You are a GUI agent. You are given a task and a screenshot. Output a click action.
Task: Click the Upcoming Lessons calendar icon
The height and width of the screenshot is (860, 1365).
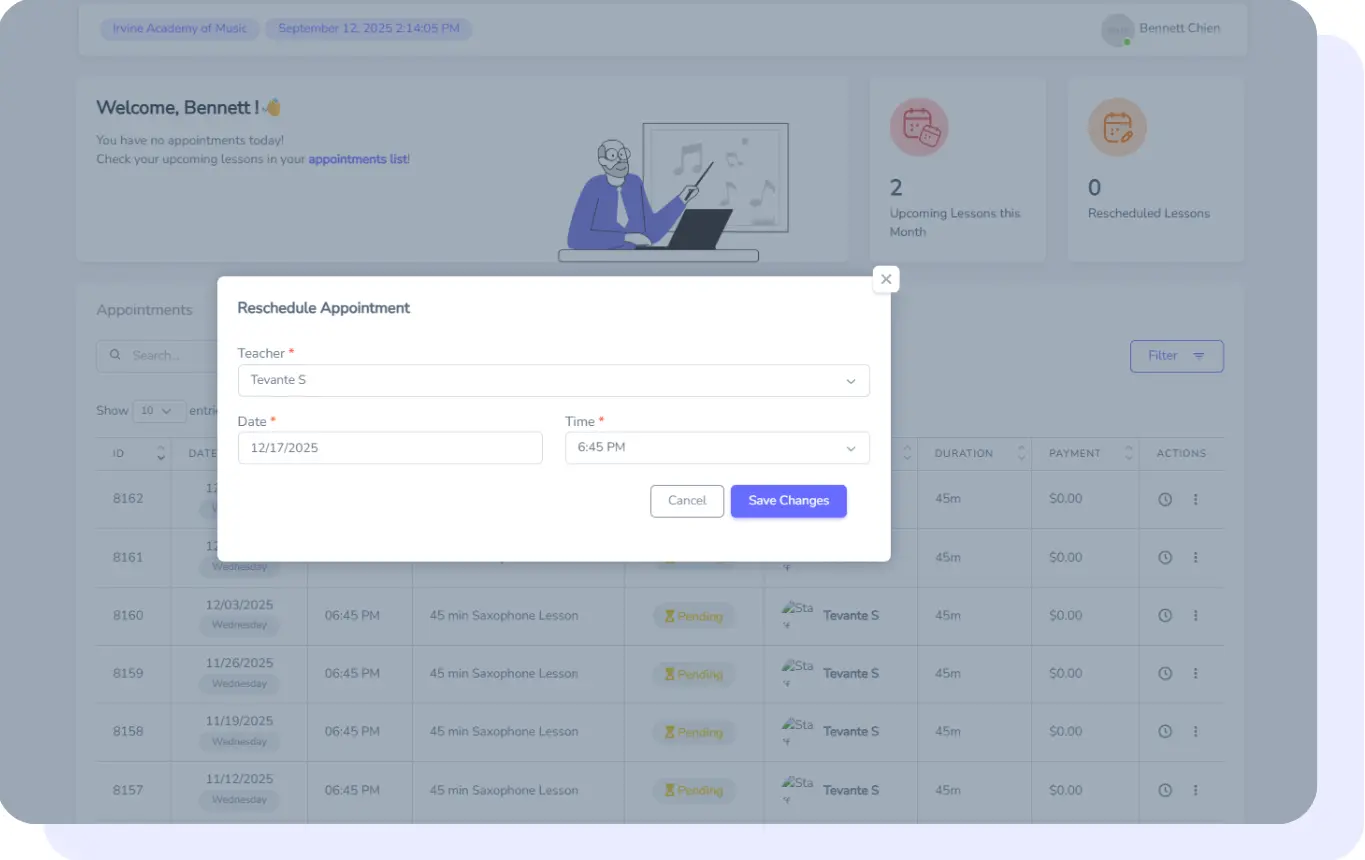tap(918, 127)
